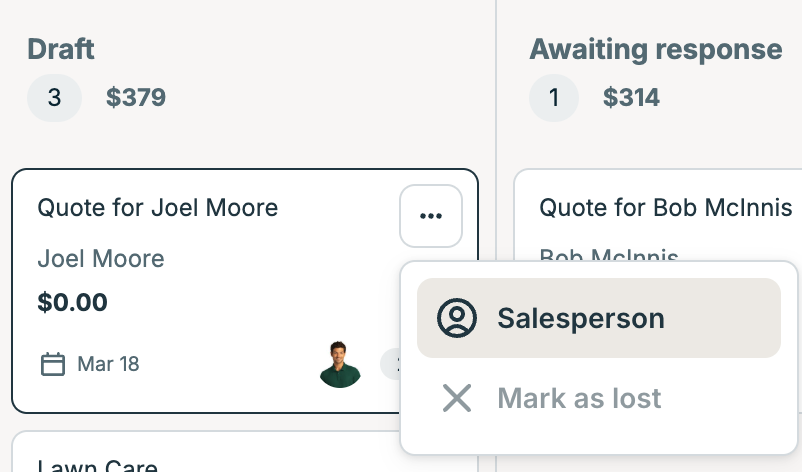Click the Joel Moore client name

[100, 259]
